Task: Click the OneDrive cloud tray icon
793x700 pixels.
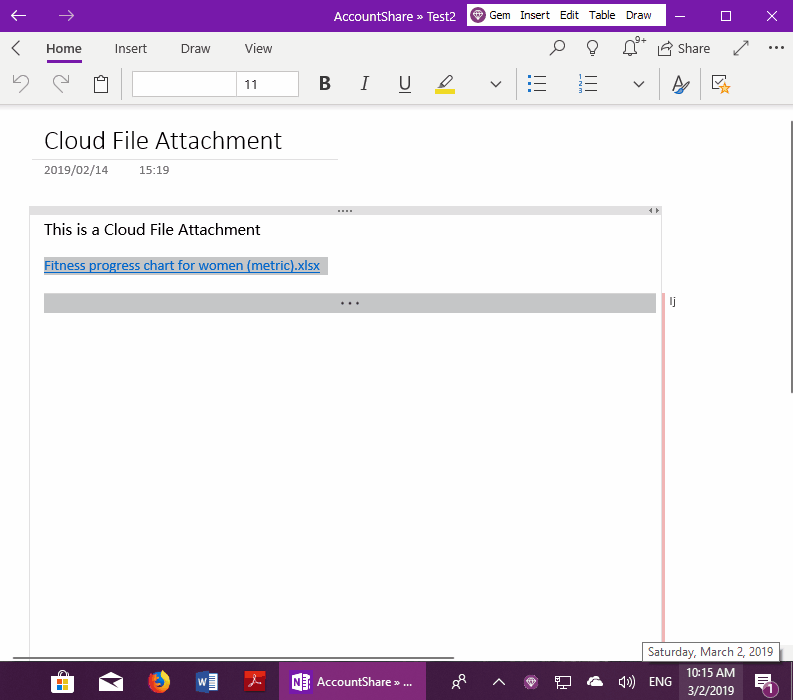Action: tap(595, 682)
